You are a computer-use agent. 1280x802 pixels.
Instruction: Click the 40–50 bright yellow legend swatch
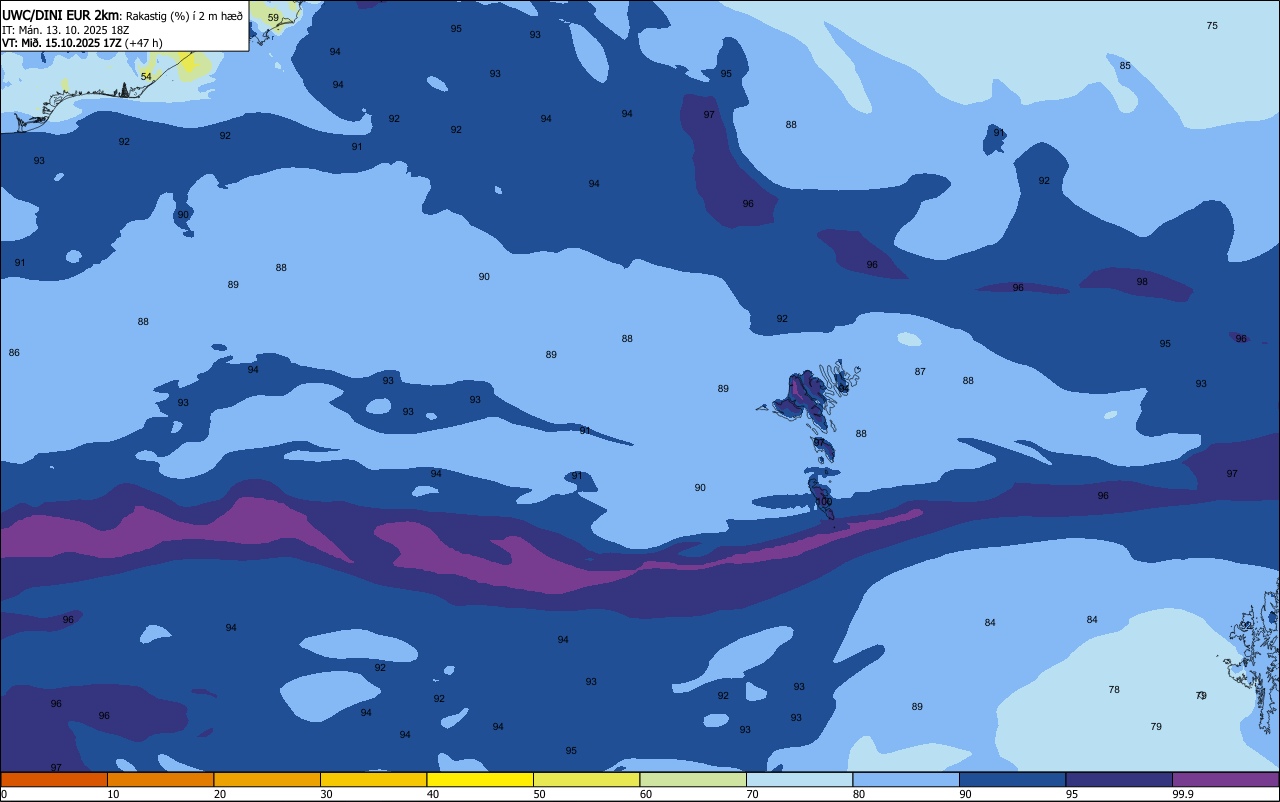point(480,779)
